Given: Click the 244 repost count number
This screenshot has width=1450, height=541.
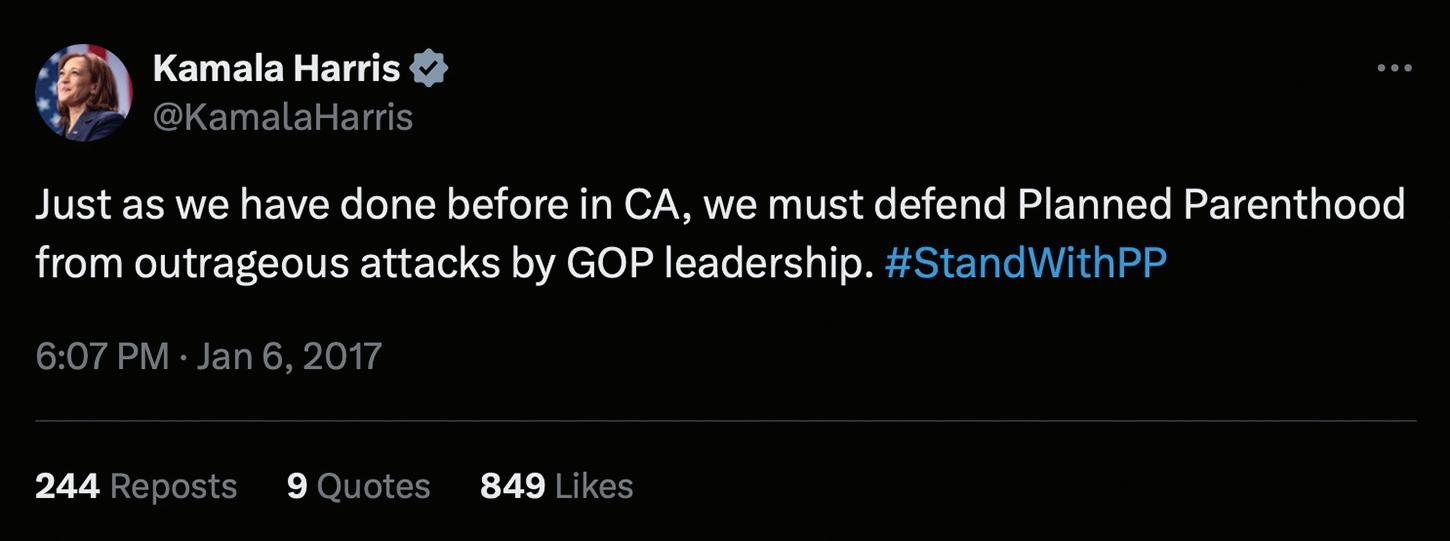Looking at the screenshot, I should click(x=67, y=486).
